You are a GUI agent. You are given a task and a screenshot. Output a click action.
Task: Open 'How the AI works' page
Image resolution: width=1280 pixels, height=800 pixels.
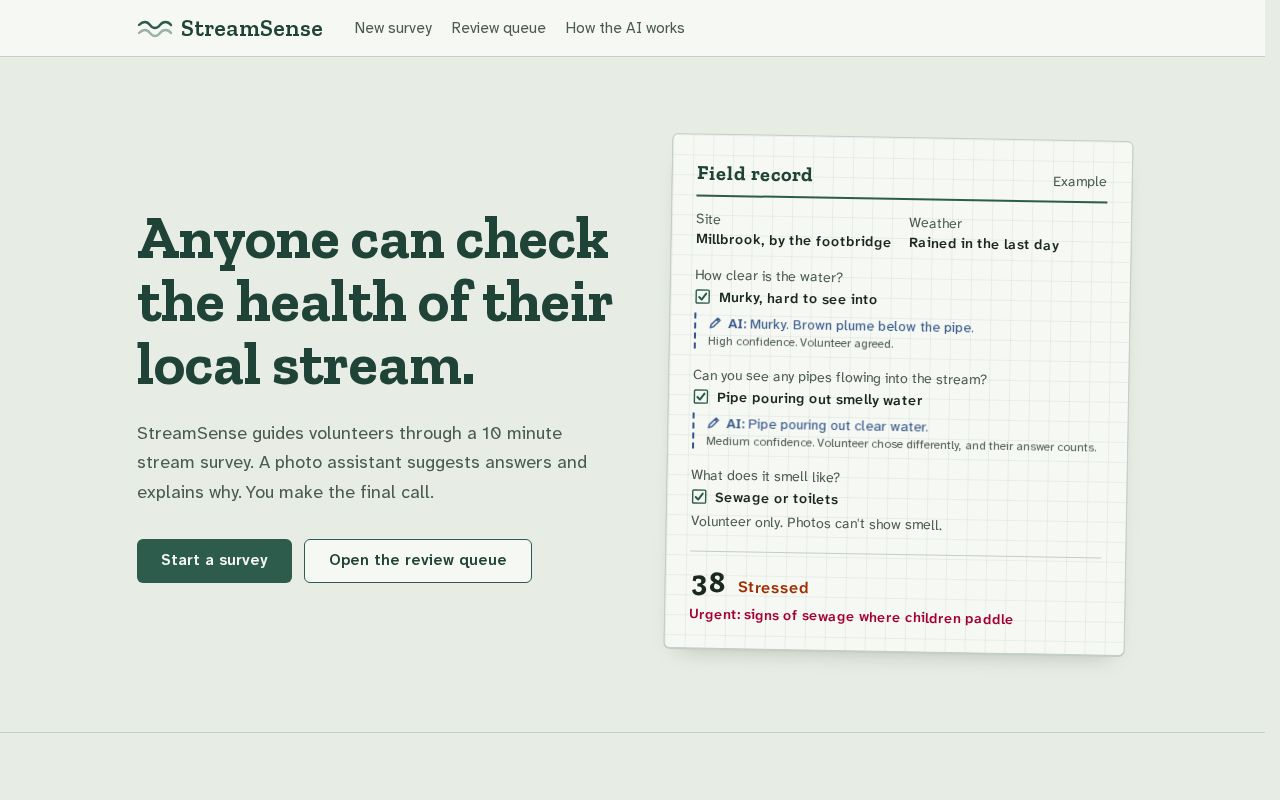click(625, 28)
